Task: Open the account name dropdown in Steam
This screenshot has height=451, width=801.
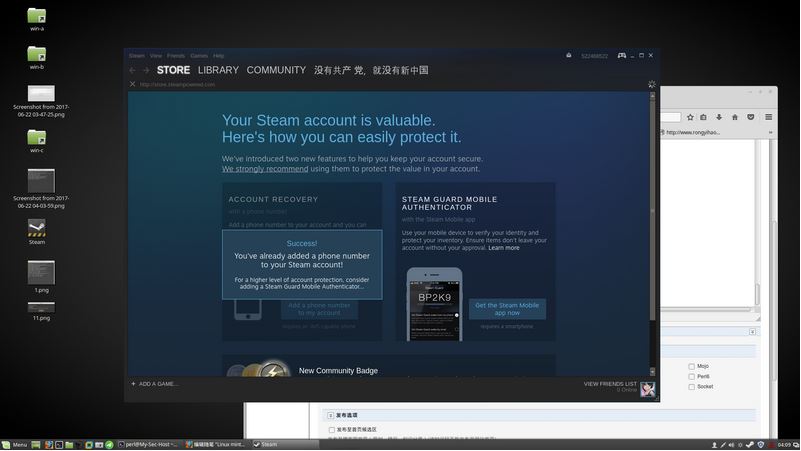Action: [595, 56]
